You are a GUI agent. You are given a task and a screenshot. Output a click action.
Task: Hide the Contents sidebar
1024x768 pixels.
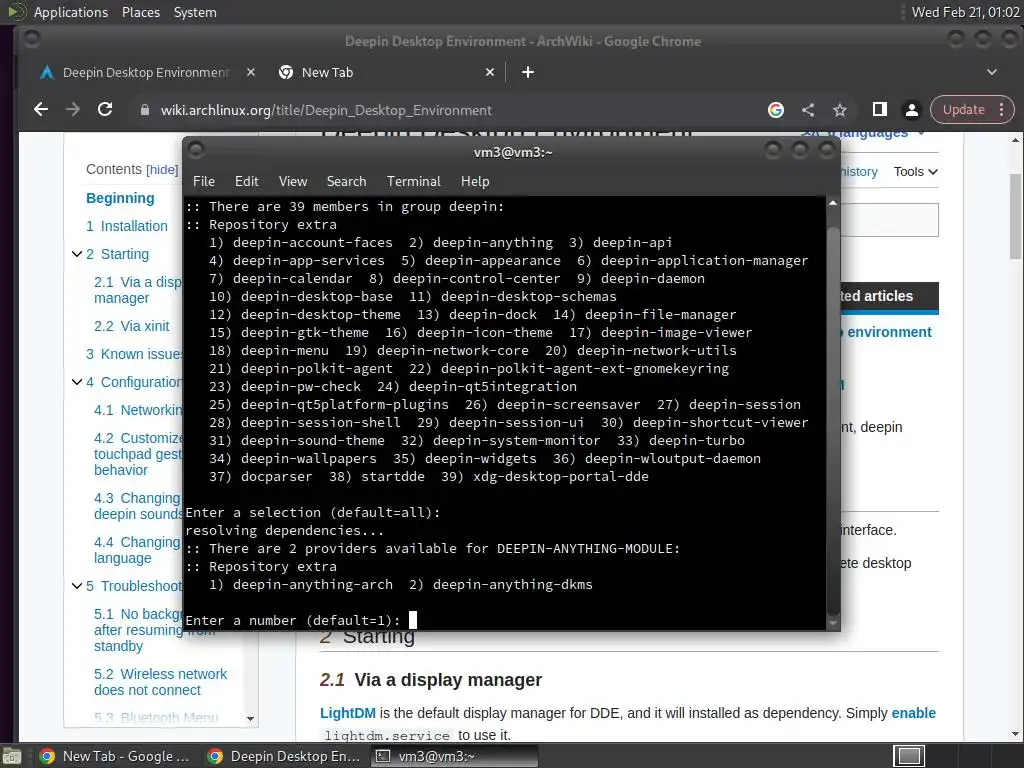pos(162,170)
